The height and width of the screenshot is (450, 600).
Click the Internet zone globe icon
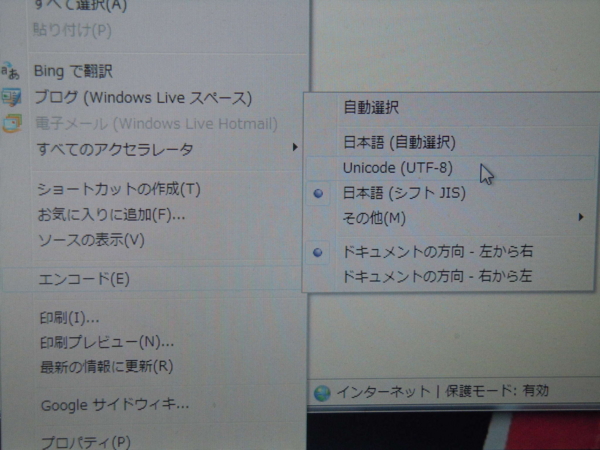[x=322, y=393]
